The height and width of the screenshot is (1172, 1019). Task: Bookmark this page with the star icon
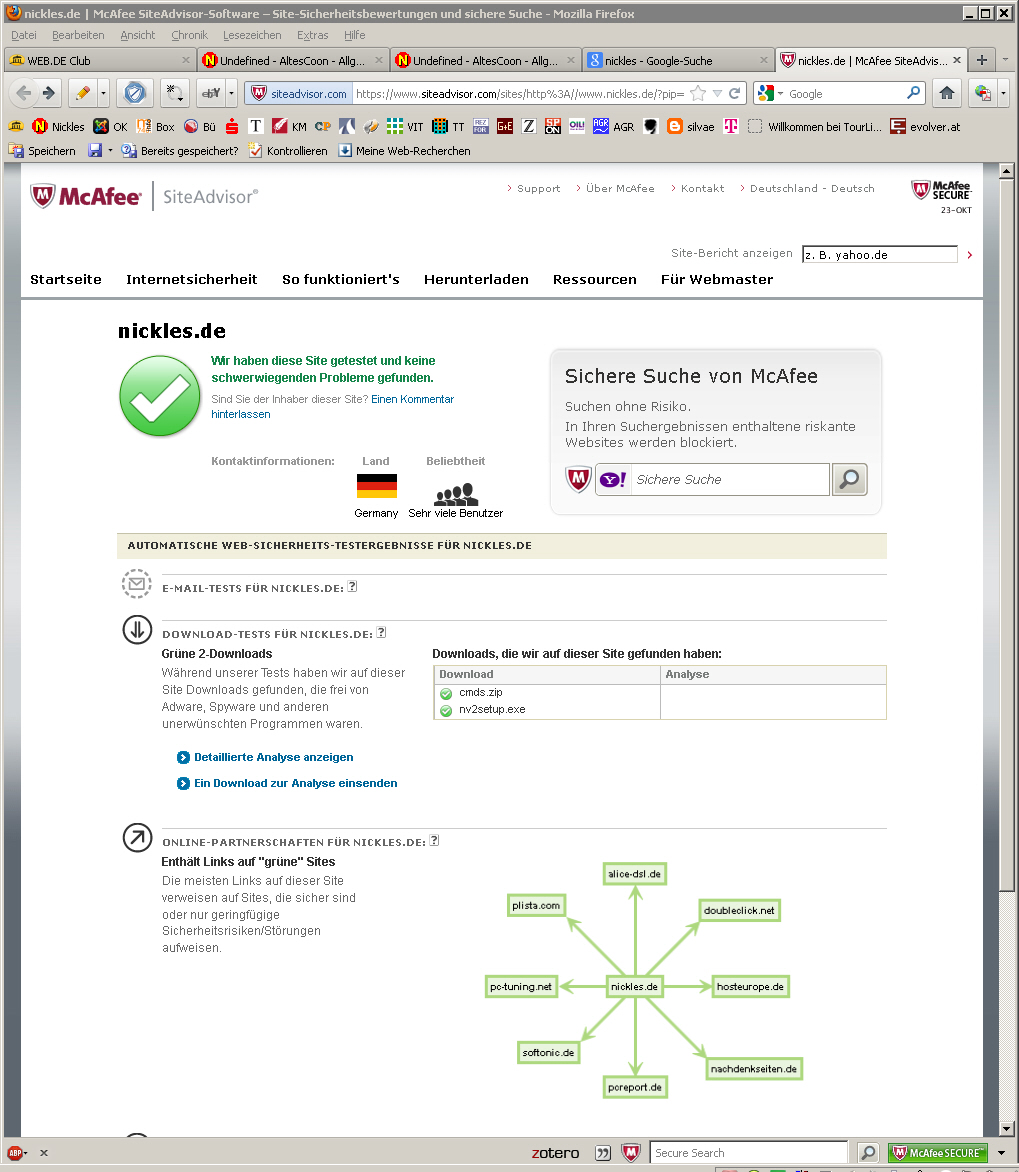(x=698, y=93)
